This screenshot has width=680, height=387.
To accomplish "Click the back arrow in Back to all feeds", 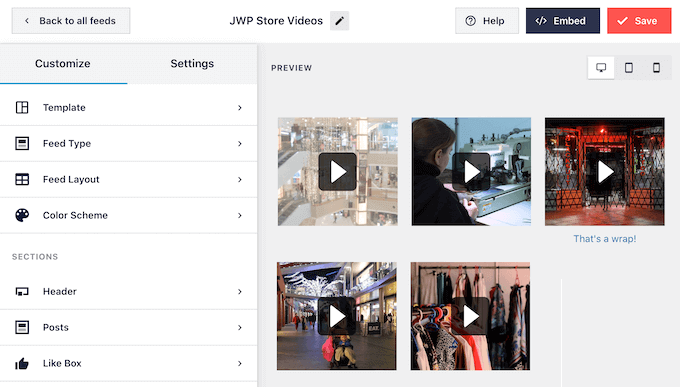I will 27,21.
